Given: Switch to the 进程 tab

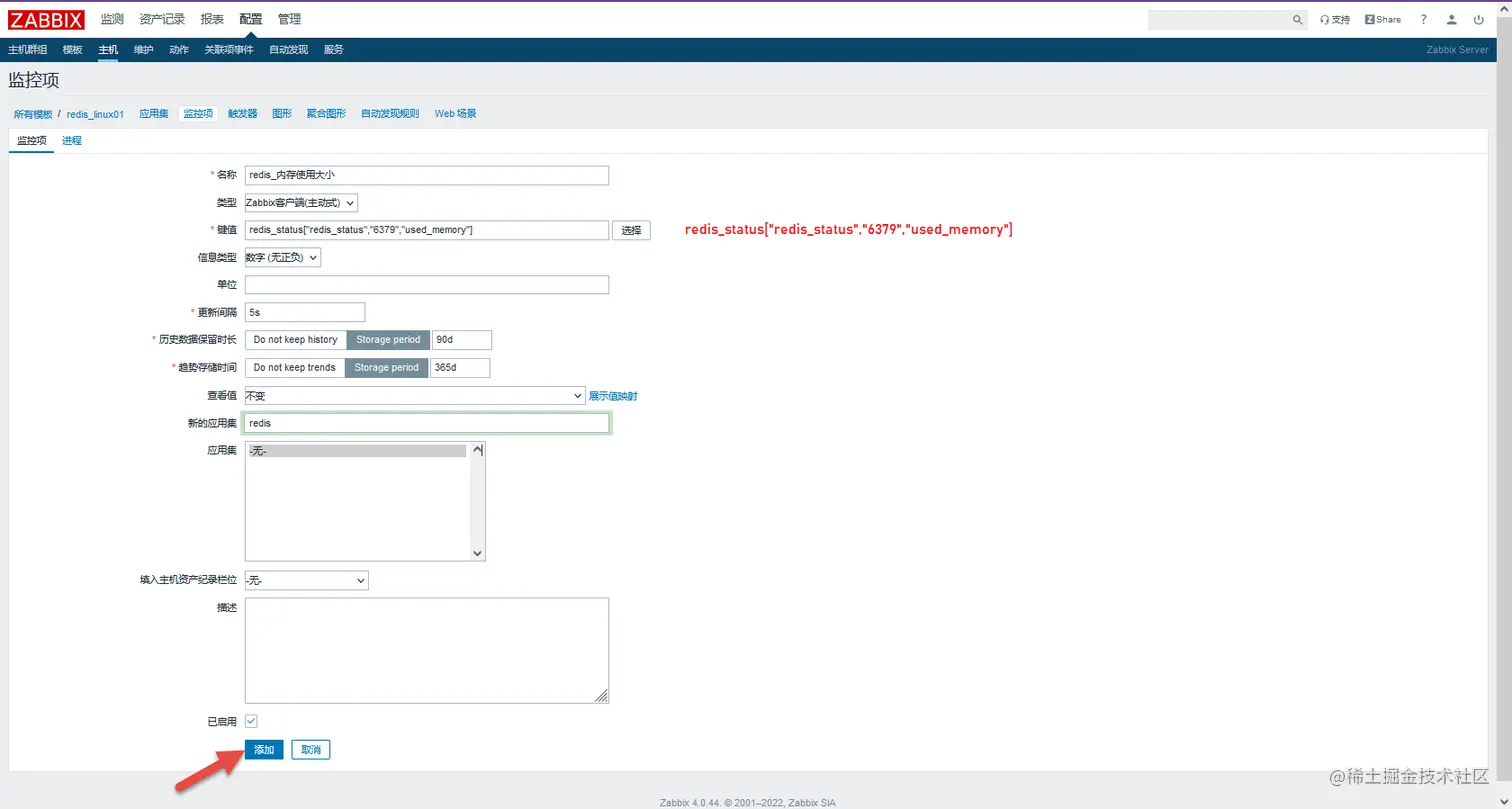Looking at the screenshot, I should click(x=72, y=141).
